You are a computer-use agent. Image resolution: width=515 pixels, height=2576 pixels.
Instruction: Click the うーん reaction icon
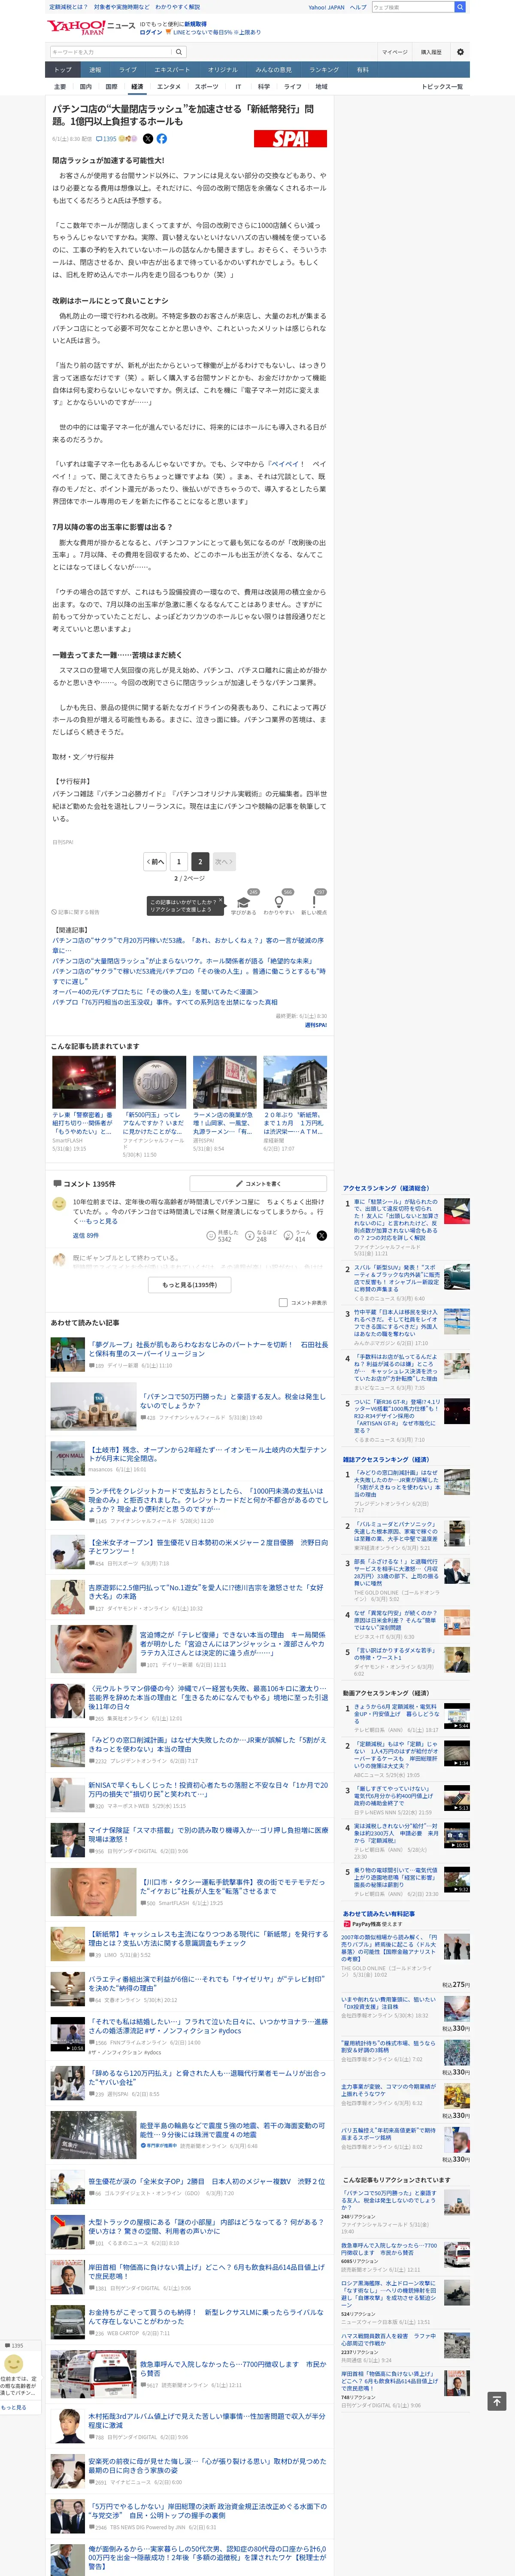point(288,1236)
